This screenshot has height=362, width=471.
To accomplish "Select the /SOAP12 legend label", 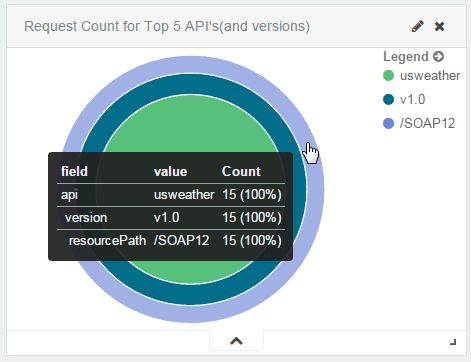I will [427, 123].
